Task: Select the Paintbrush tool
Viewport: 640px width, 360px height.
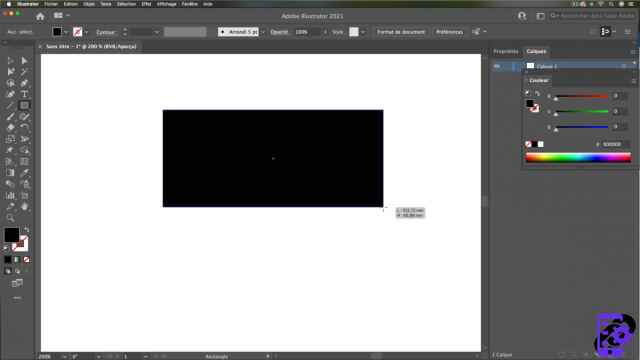Action: click(x=10, y=117)
